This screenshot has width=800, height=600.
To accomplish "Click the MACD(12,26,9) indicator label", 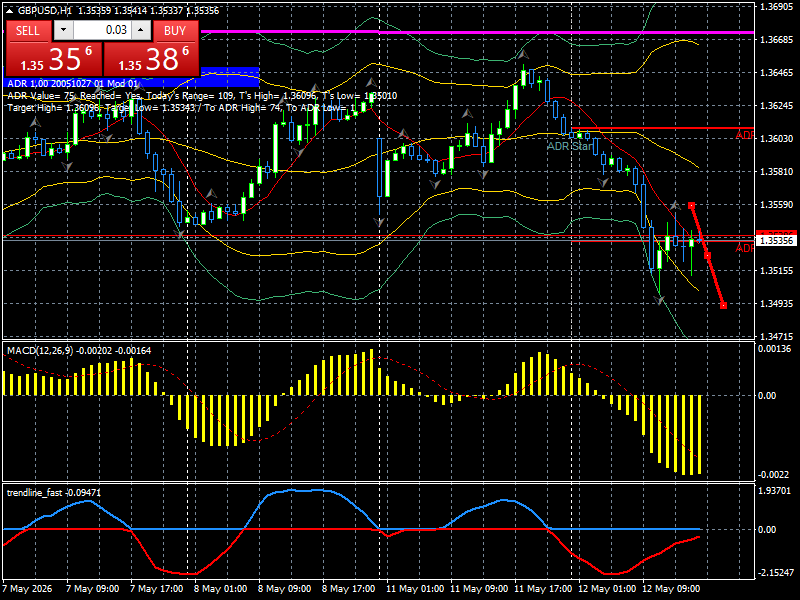I will [79, 351].
